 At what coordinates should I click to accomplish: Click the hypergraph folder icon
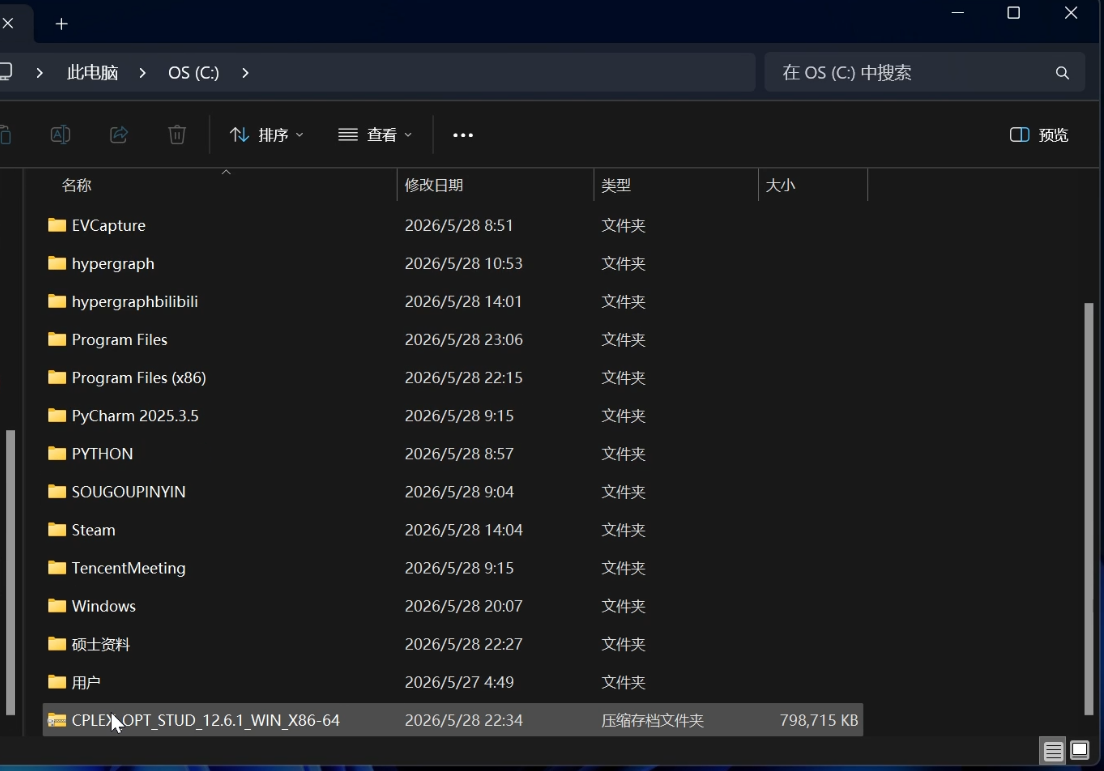57,263
